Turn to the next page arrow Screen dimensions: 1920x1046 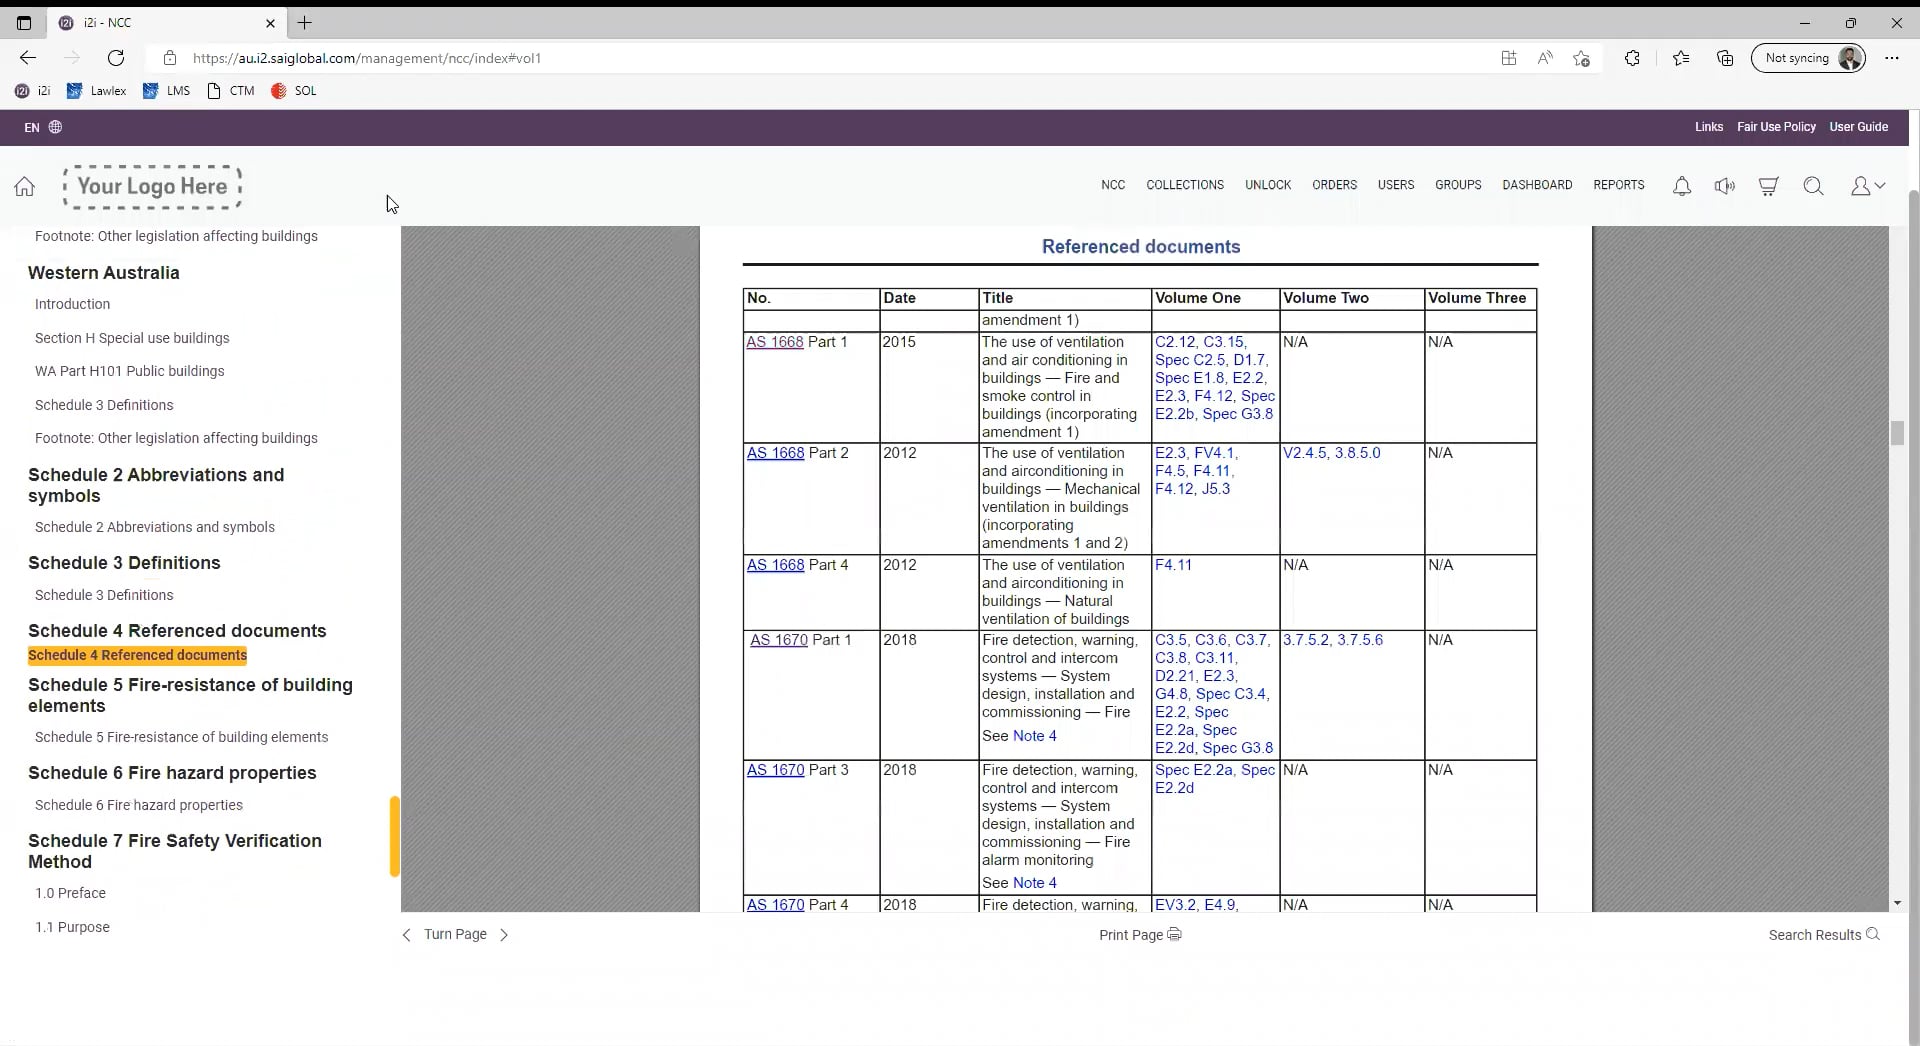pyautogui.click(x=504, y=935)
